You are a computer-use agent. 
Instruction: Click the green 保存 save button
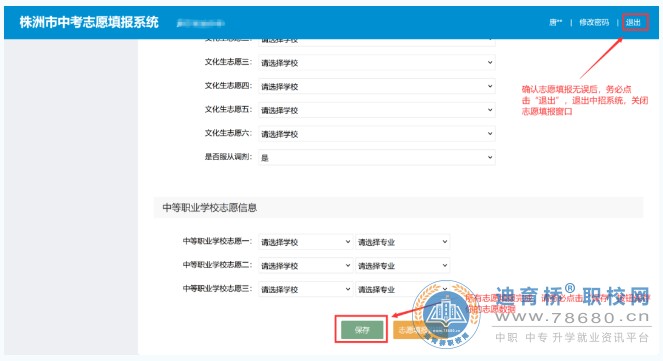(x=362, y=330)
